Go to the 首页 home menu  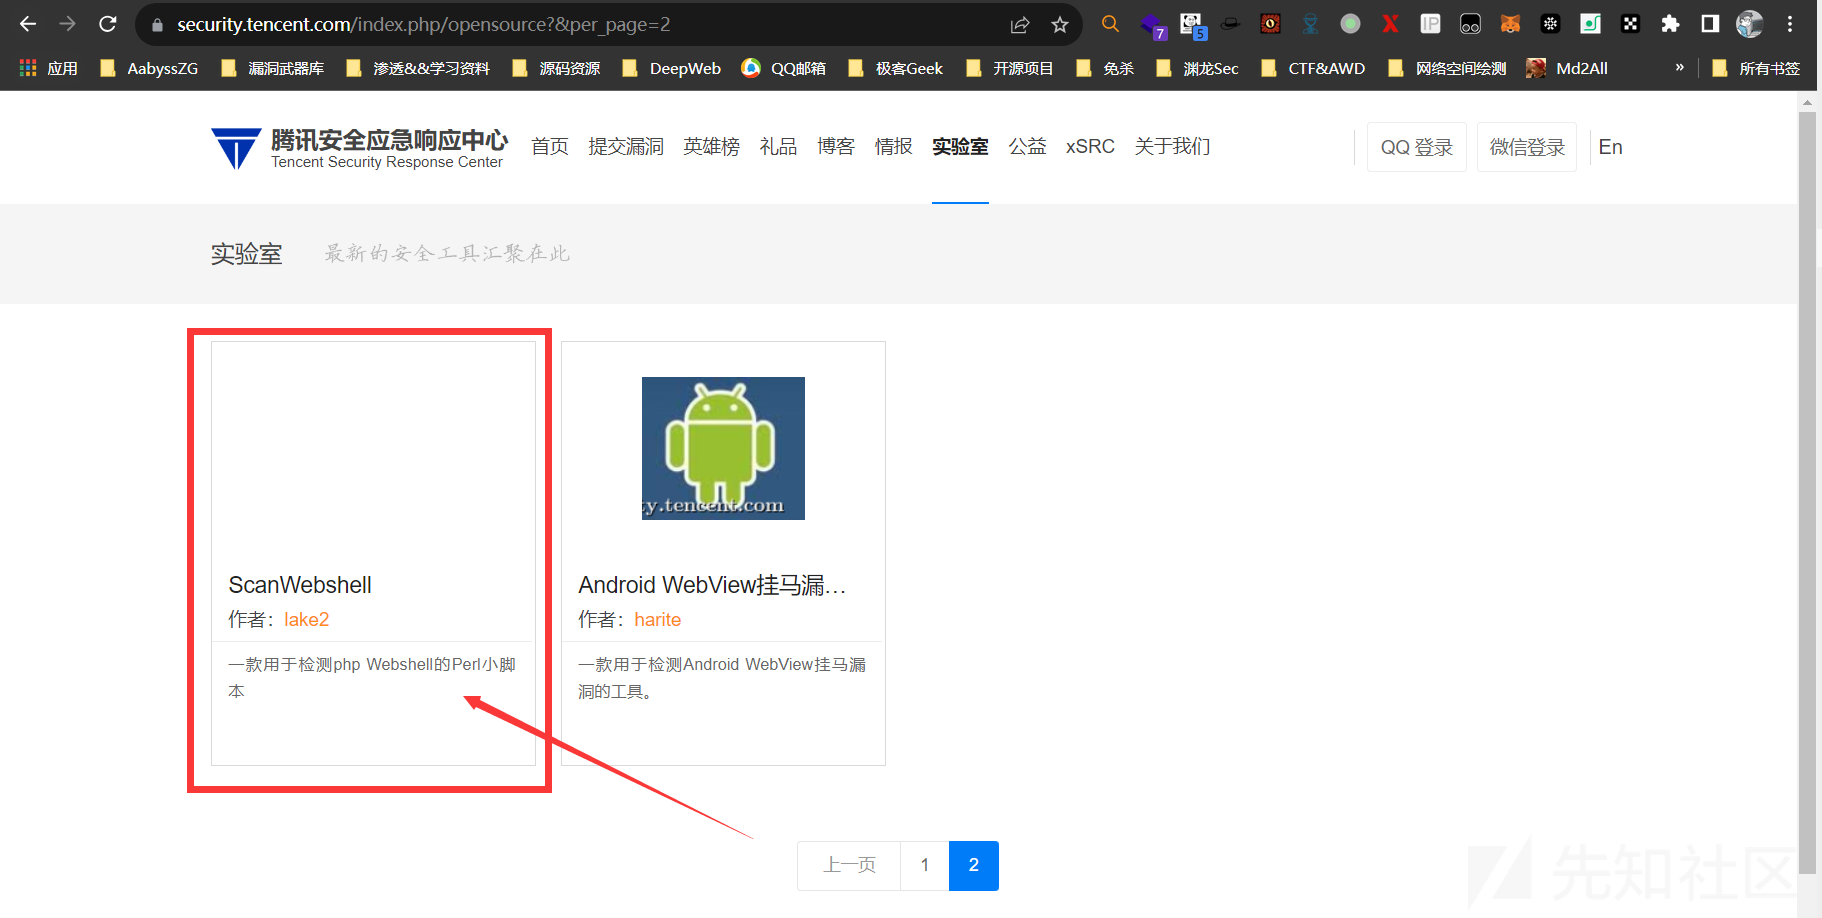[550, 147]
